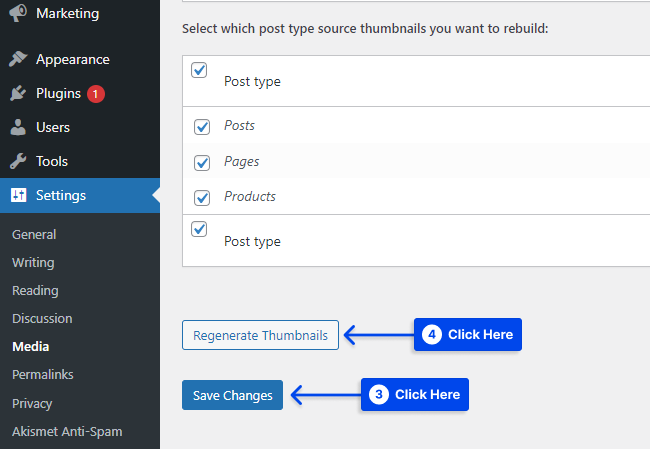Image resolution: width=650 pixels, height=449 pixels.
Task: Open the Settings menu
Action: click(x=80, y=195)
